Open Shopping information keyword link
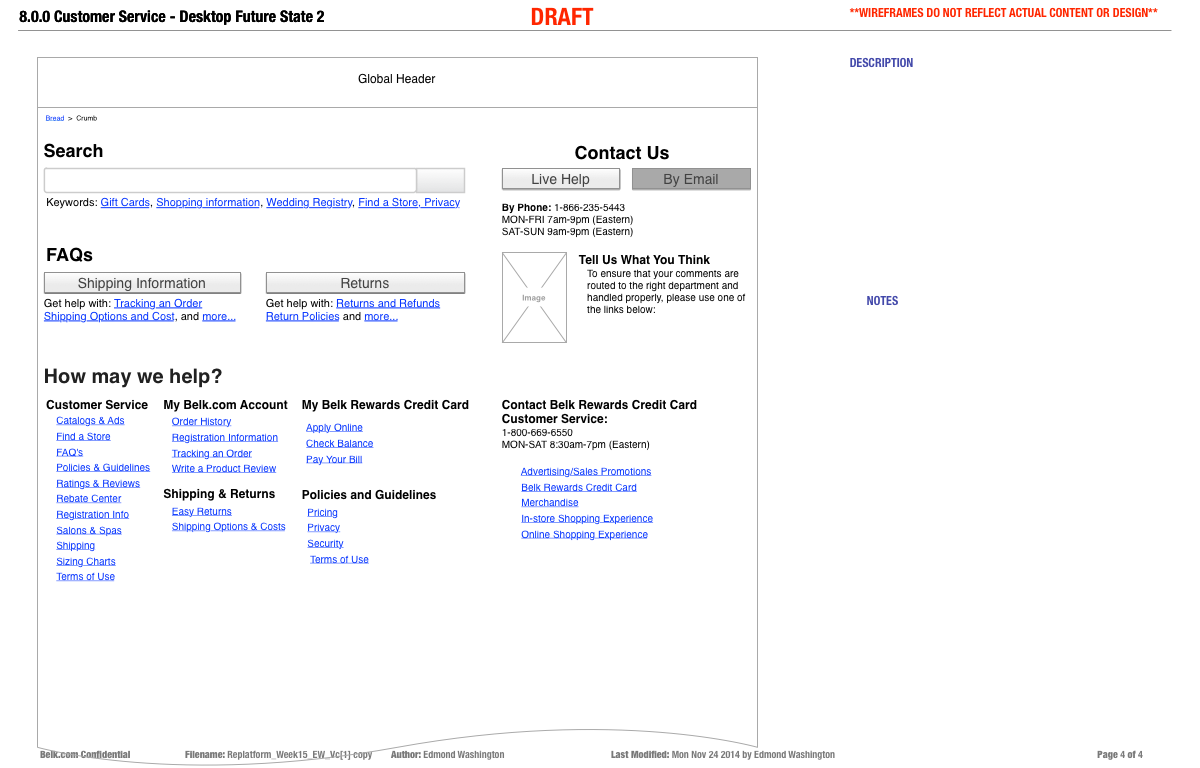This screenshot has height=768, width=1200. point(208,202)
